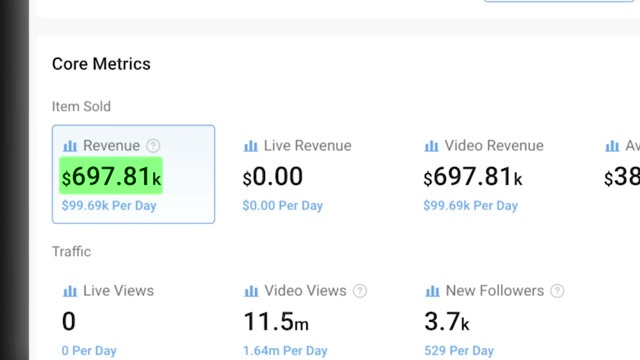Click the bar chart icon beside Revenue
This screenshot has height=360, width=640.
70,146
